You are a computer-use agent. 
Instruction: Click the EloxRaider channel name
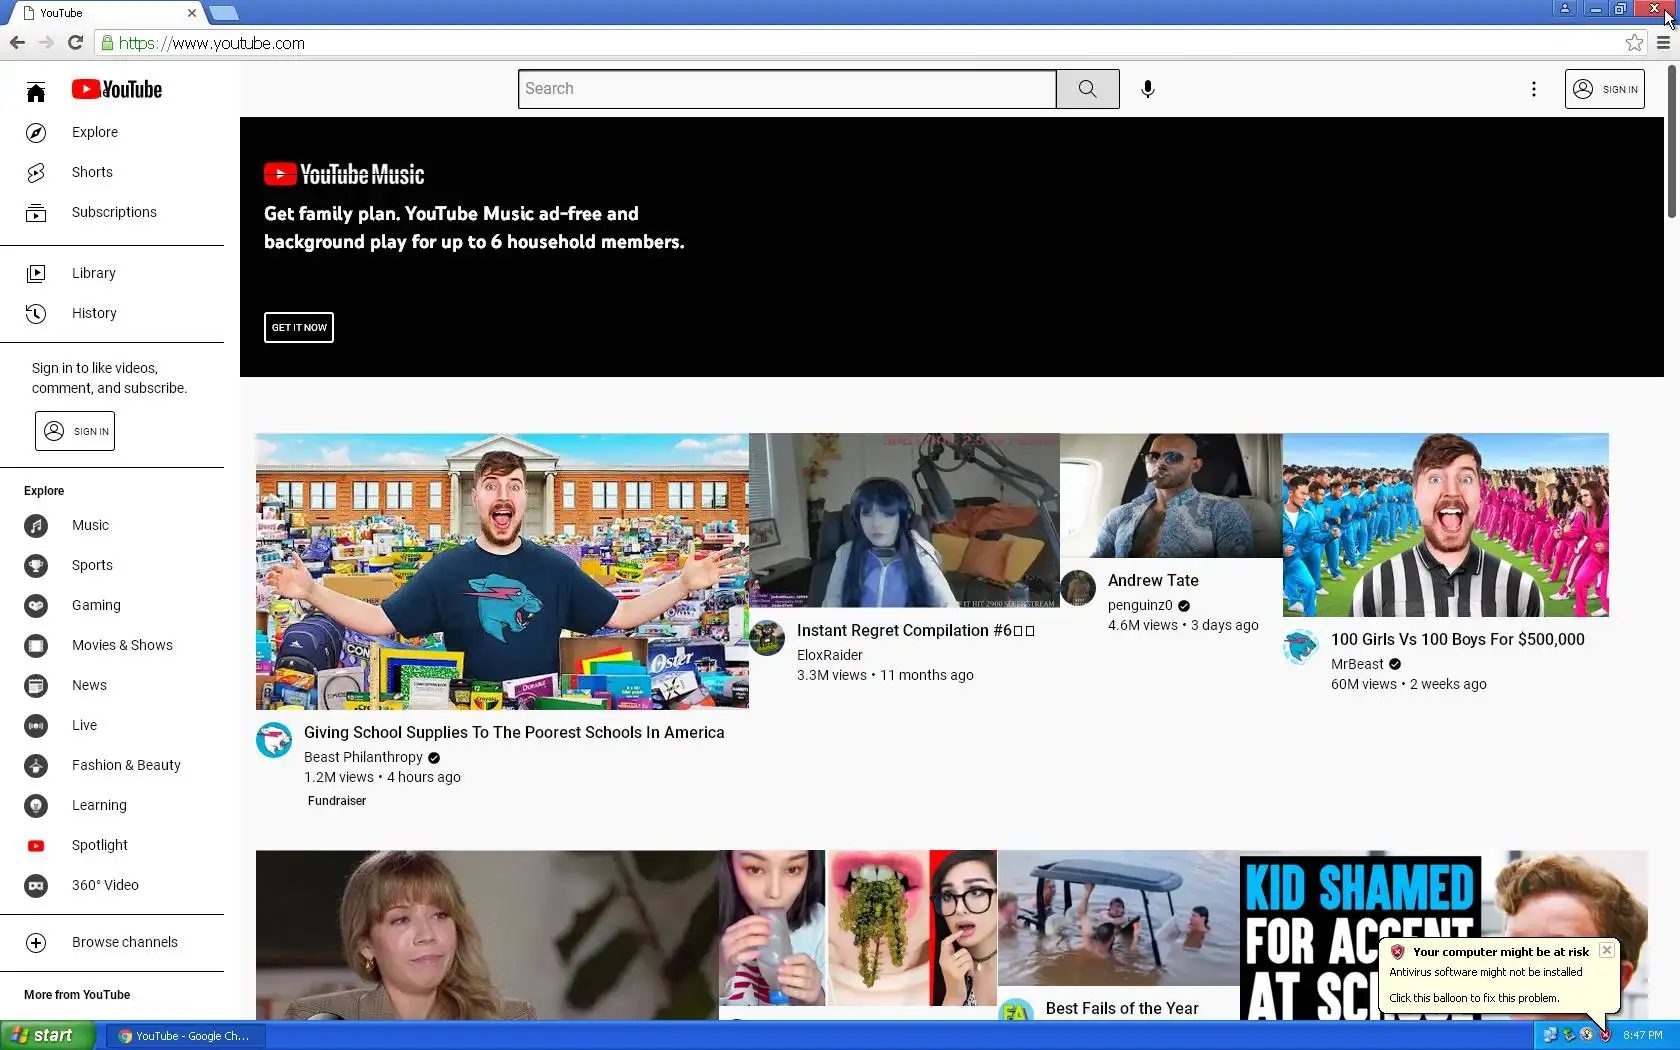(x=830, y=655)
